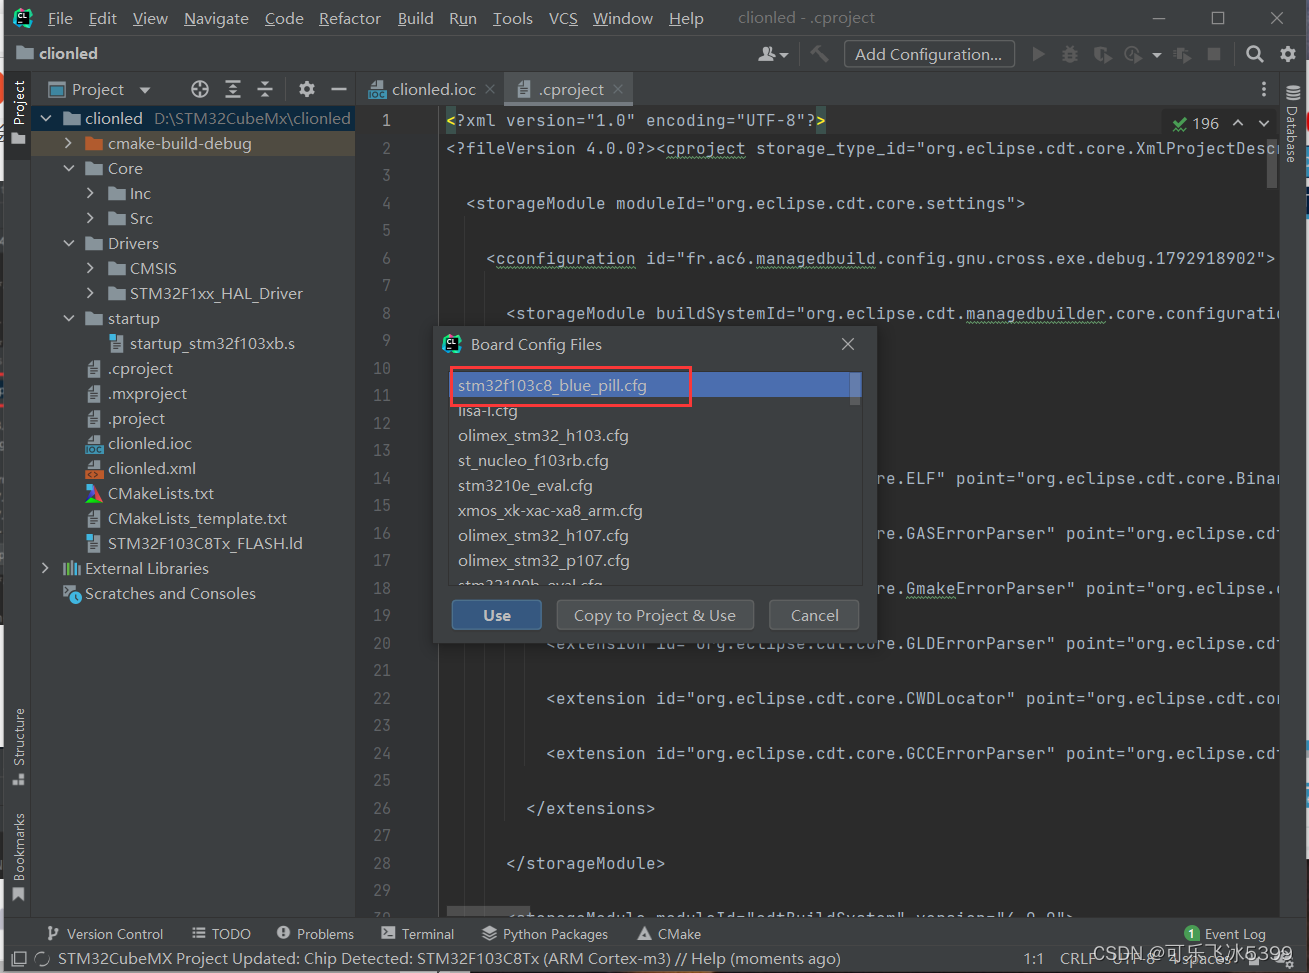
Task: Open the File menu
Action: (60, 18)
